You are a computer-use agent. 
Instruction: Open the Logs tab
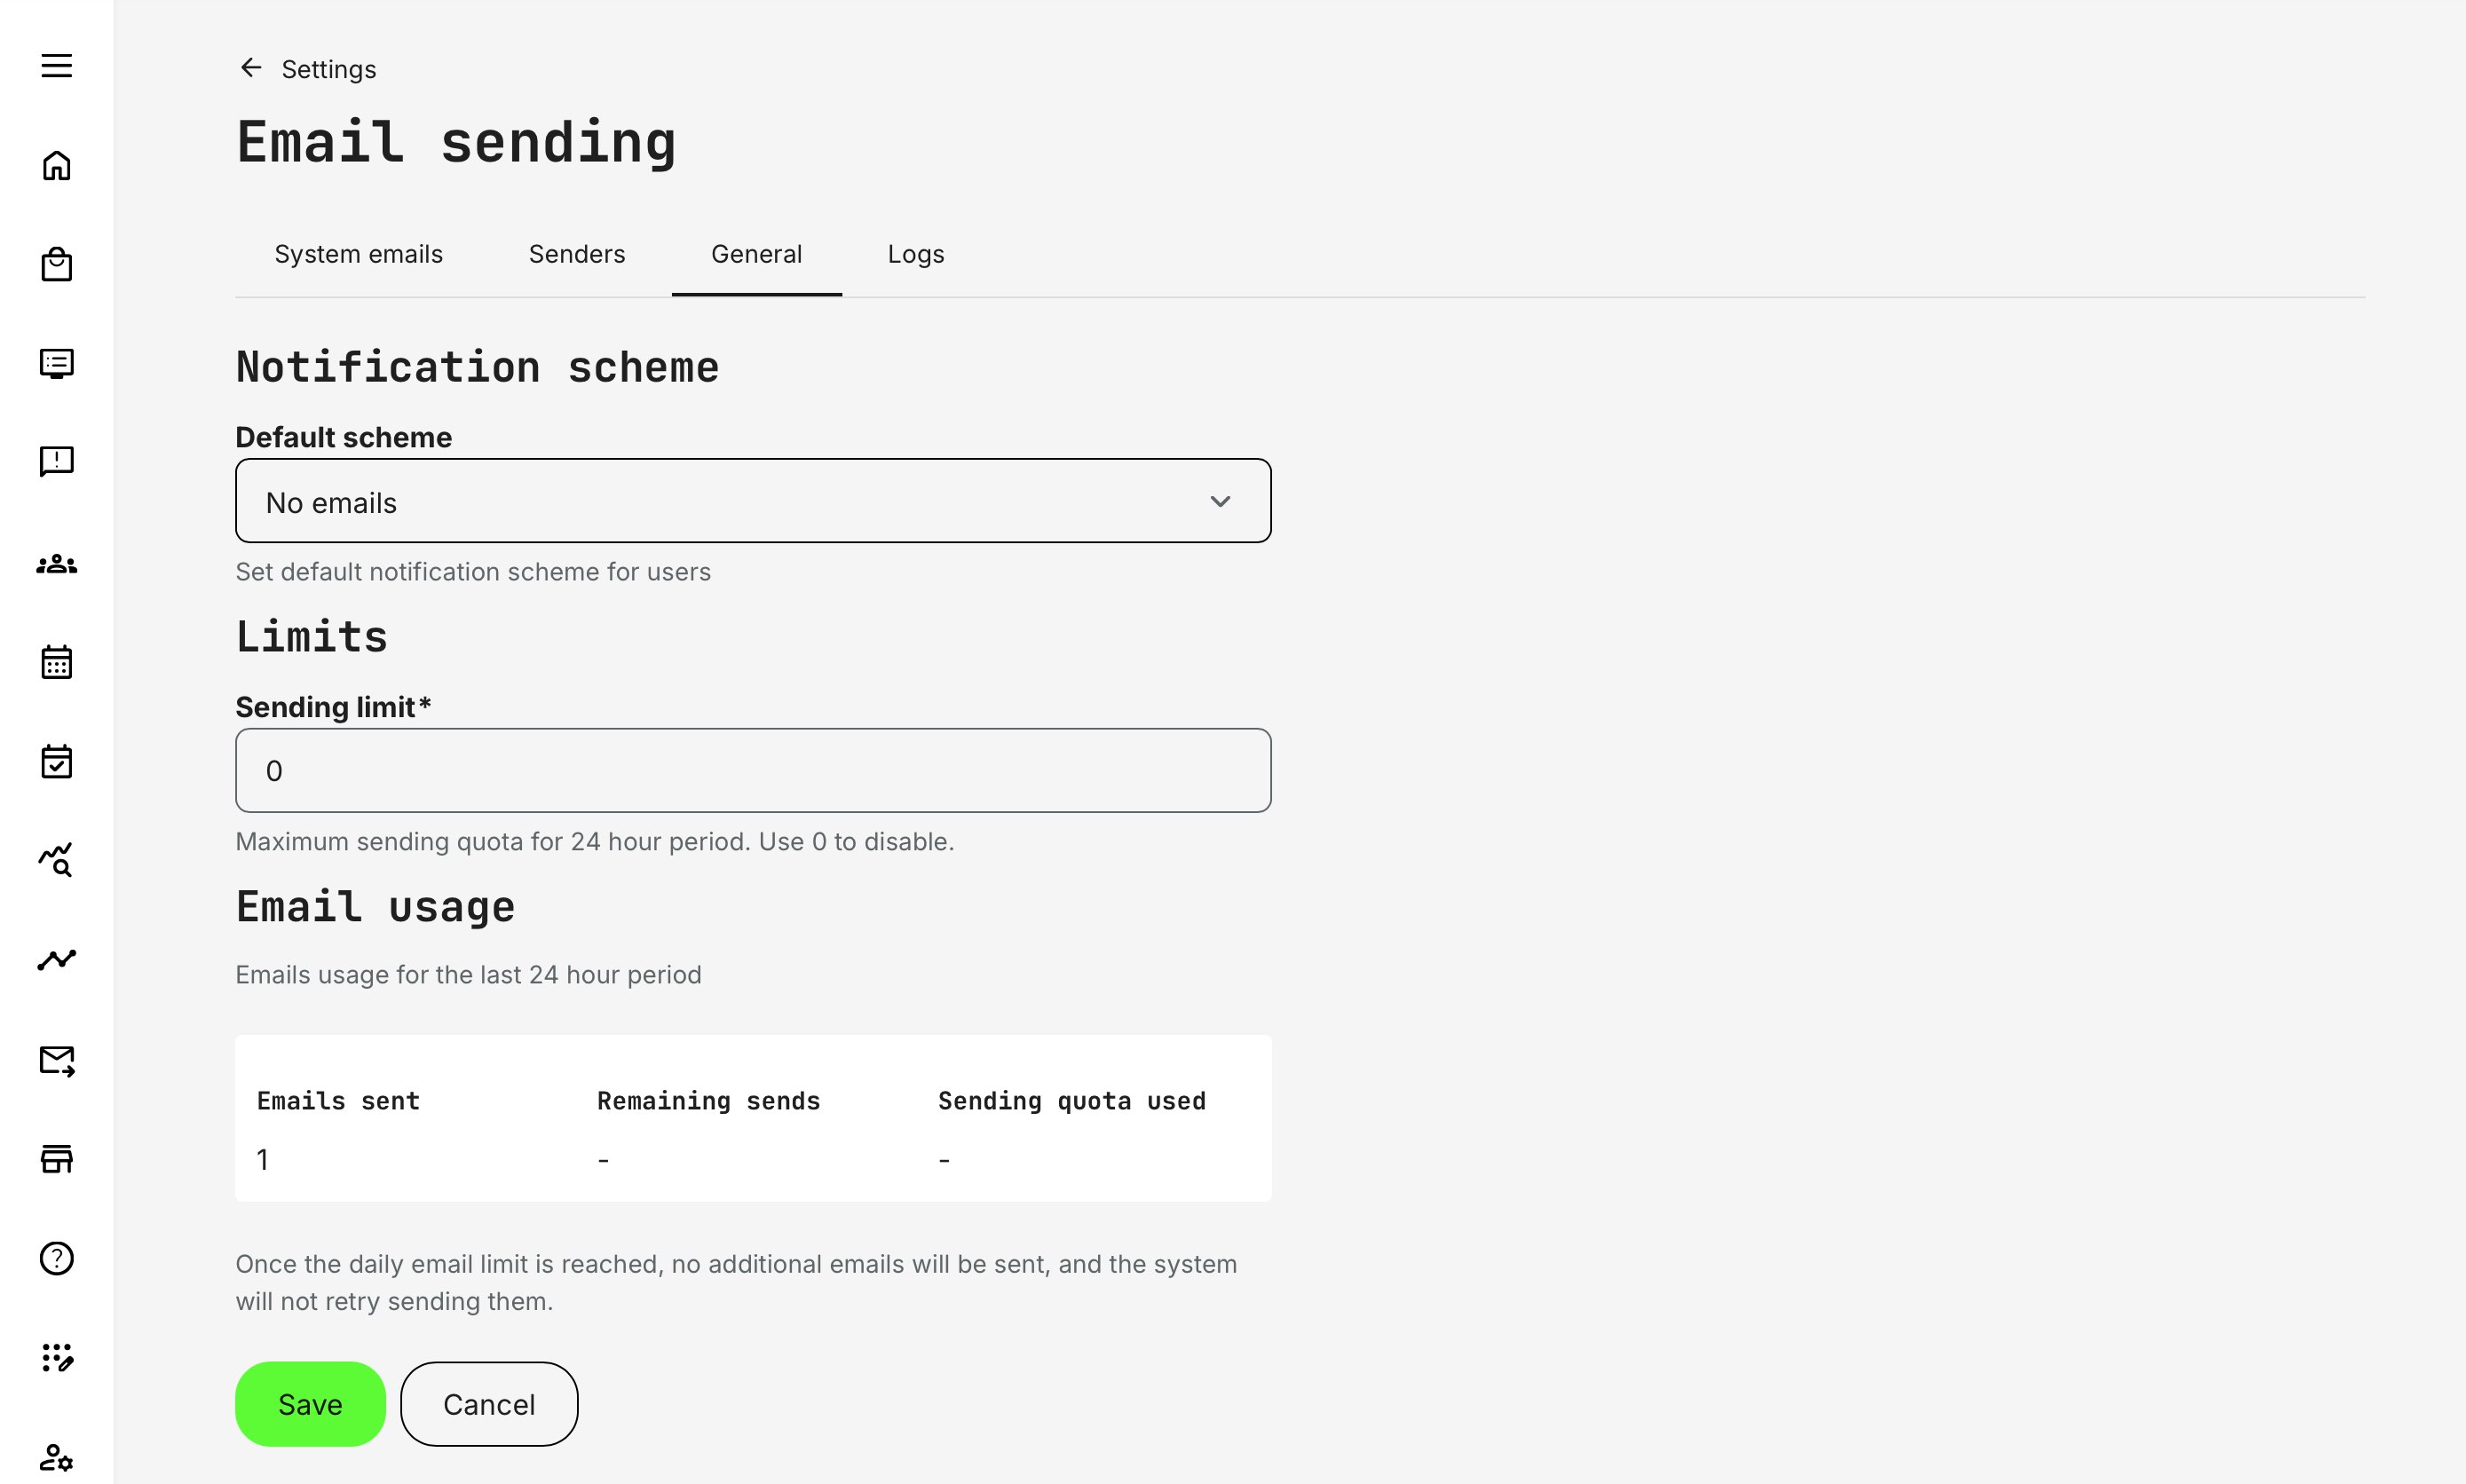(x=915, y=254)
